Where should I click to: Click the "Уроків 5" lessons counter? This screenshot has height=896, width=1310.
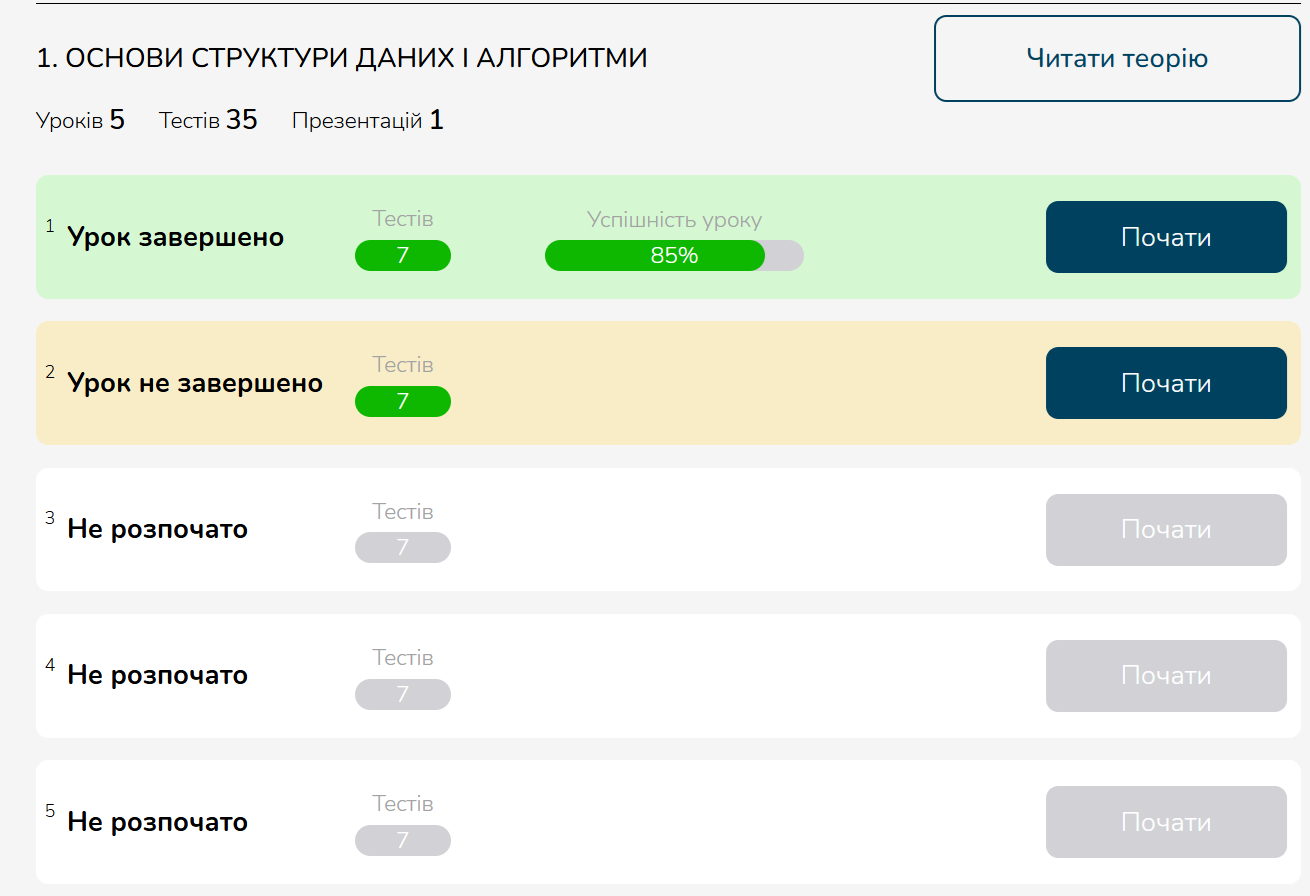(x=81, y=121)
